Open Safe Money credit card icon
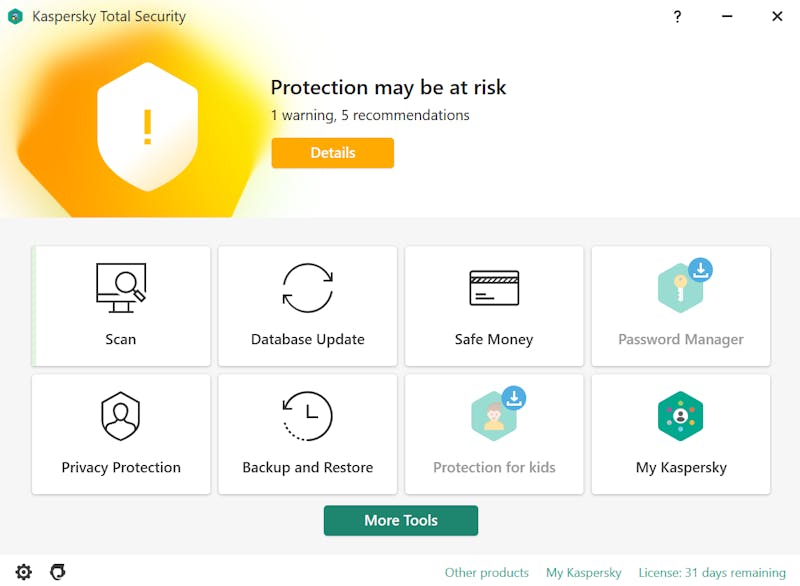 tap(494, 288)
